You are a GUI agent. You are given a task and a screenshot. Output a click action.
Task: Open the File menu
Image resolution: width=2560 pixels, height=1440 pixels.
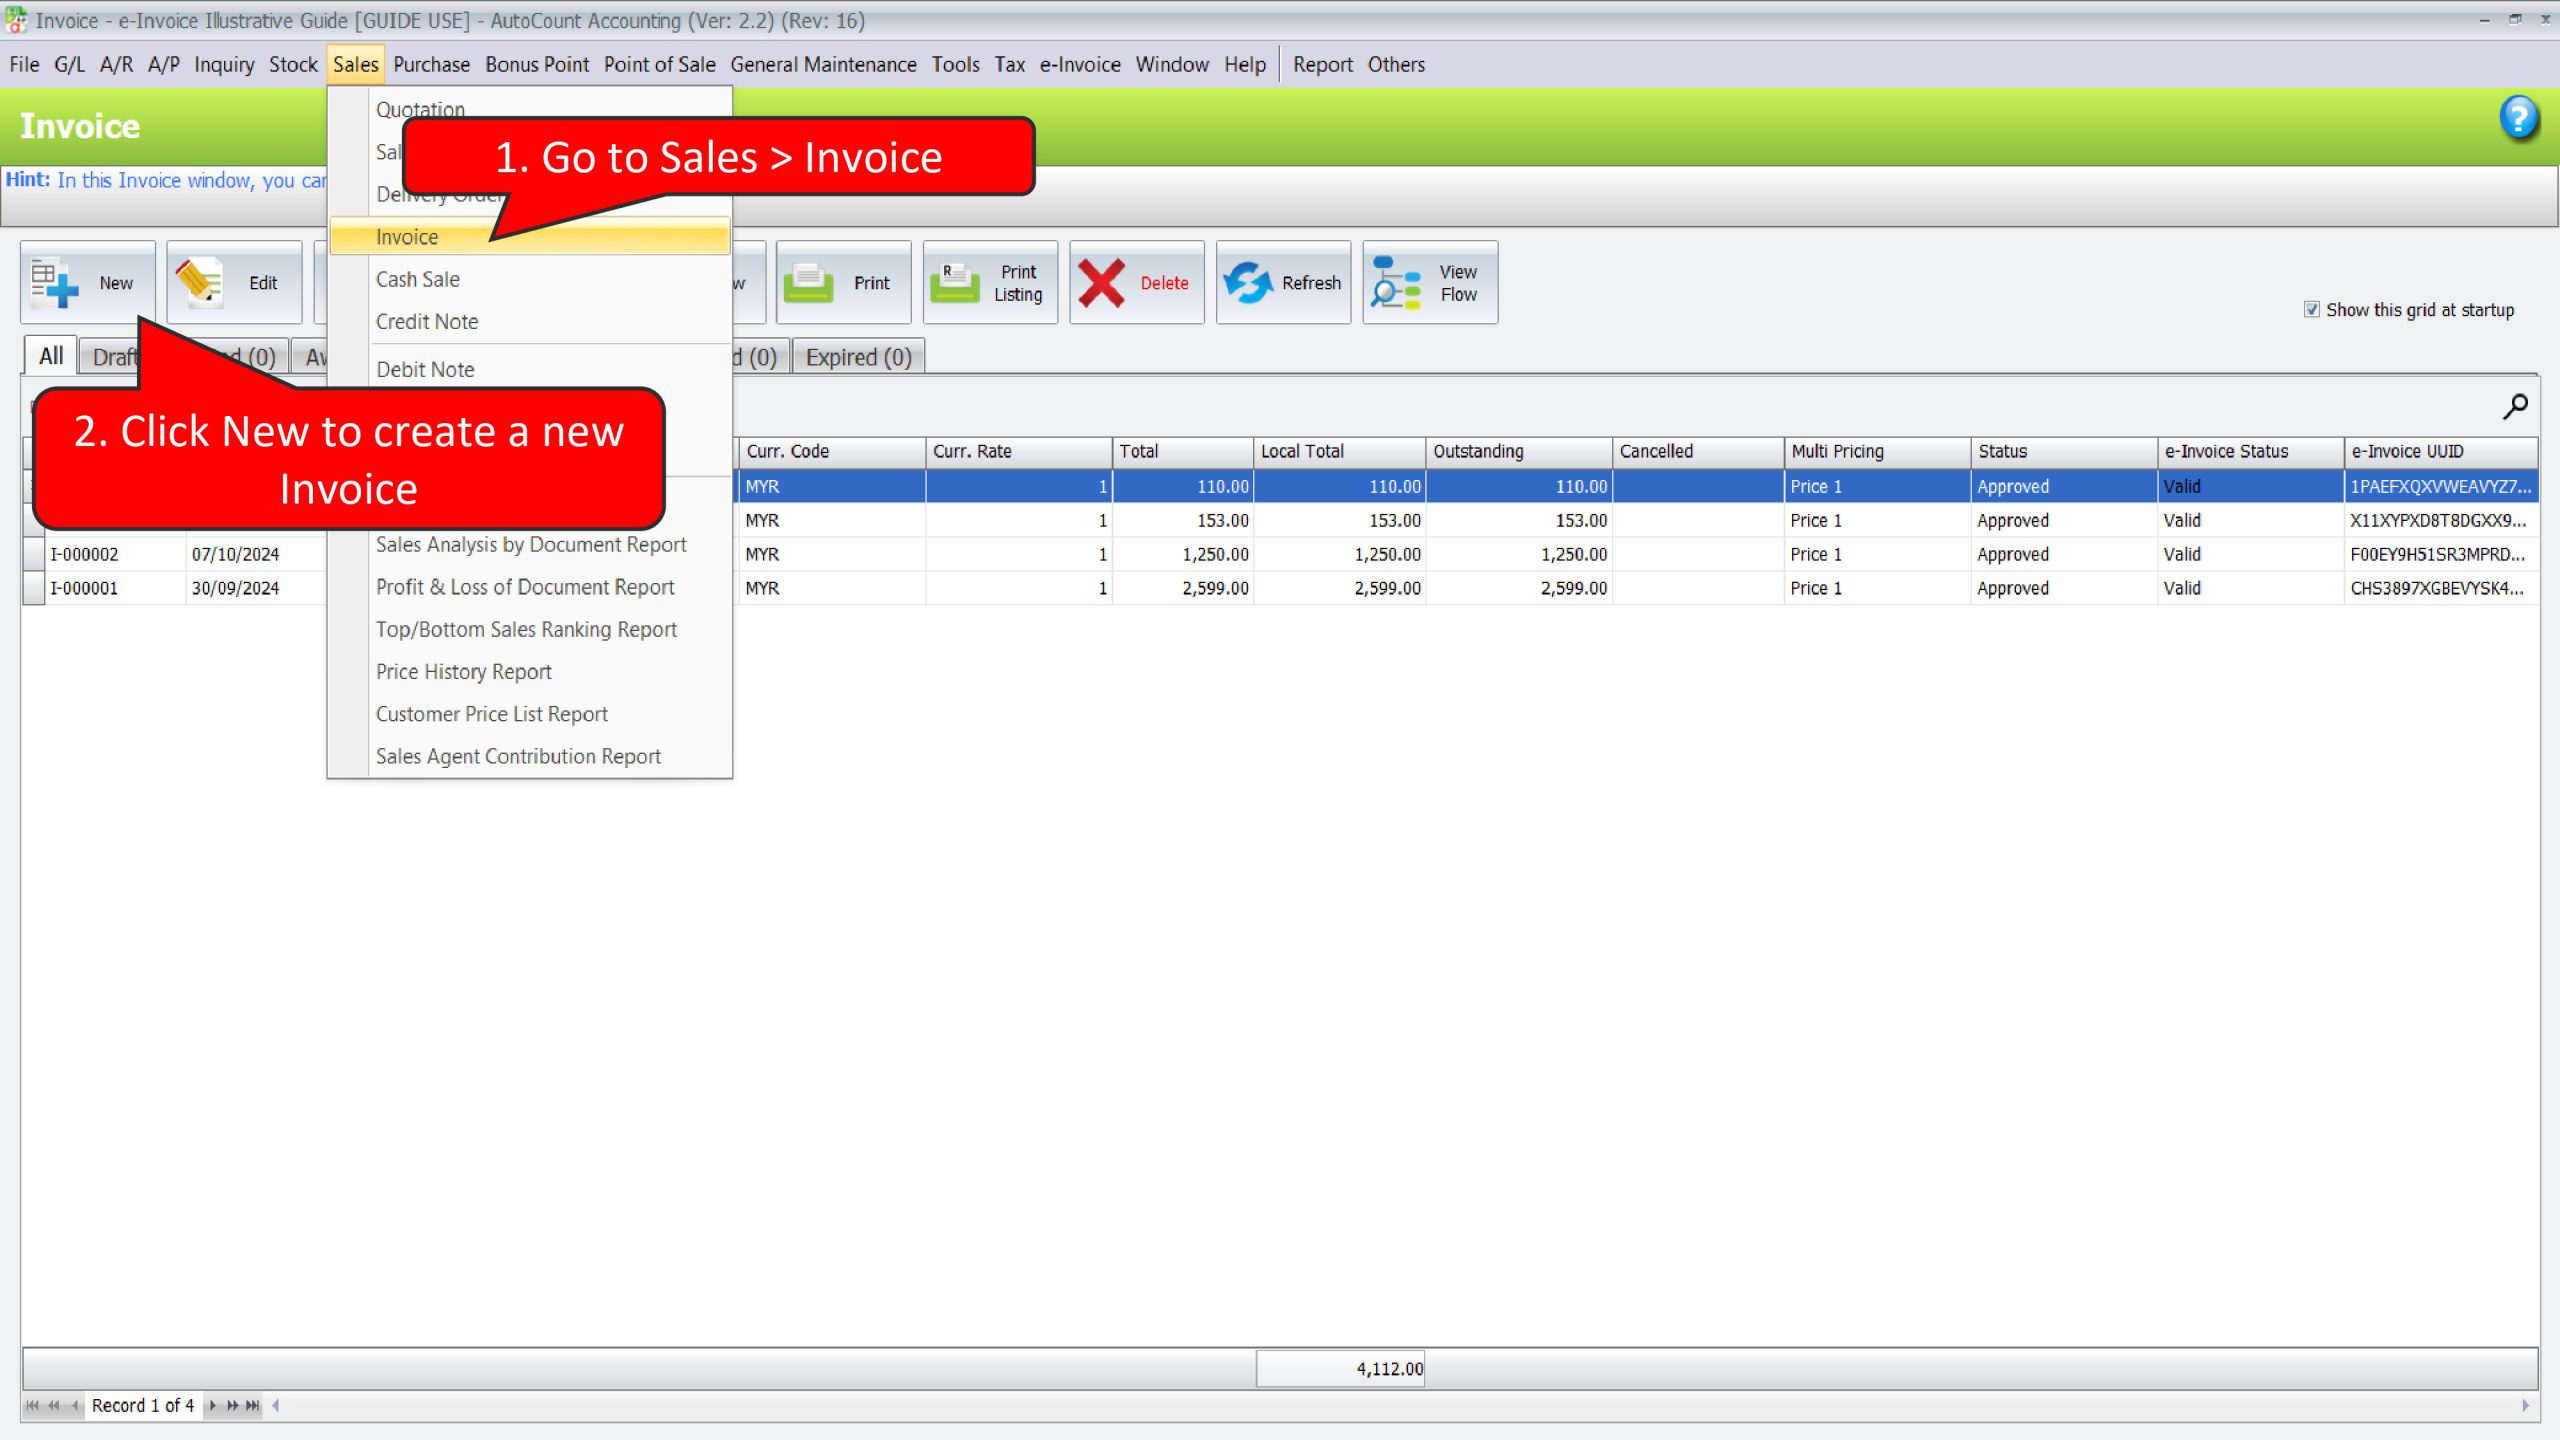click(x=24, y=64)
